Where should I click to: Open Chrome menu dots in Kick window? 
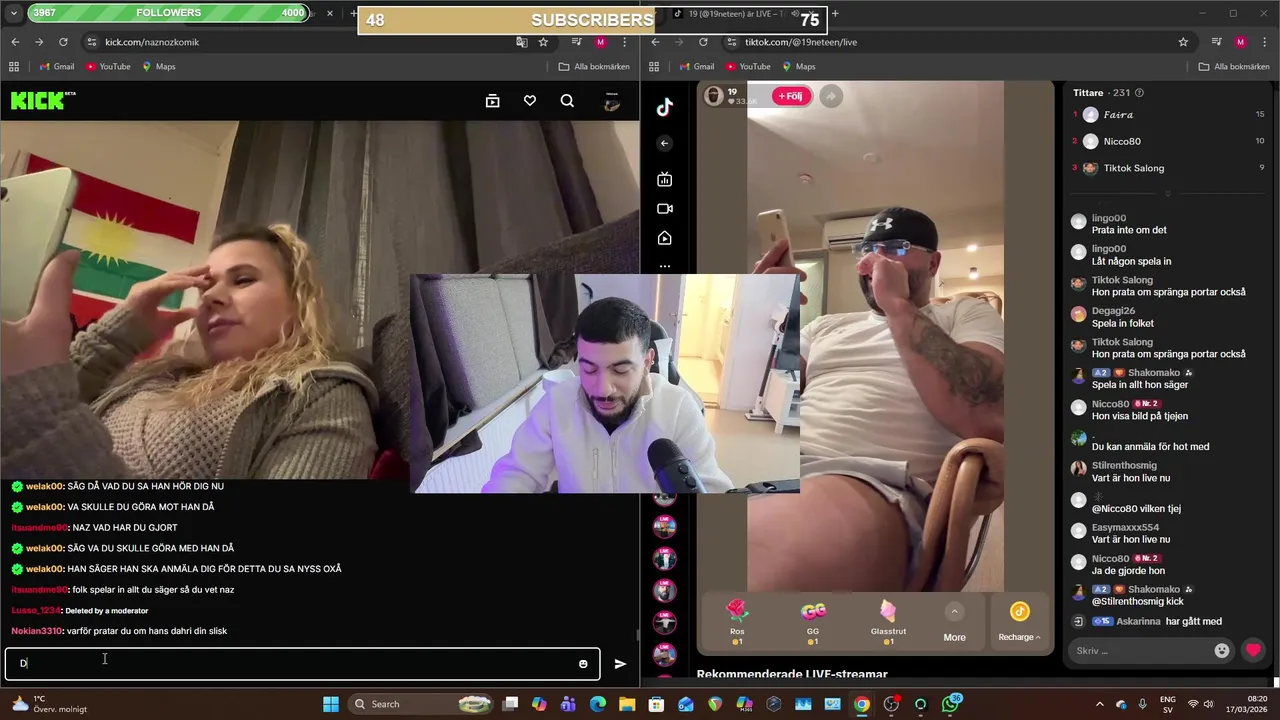point(624,42)
